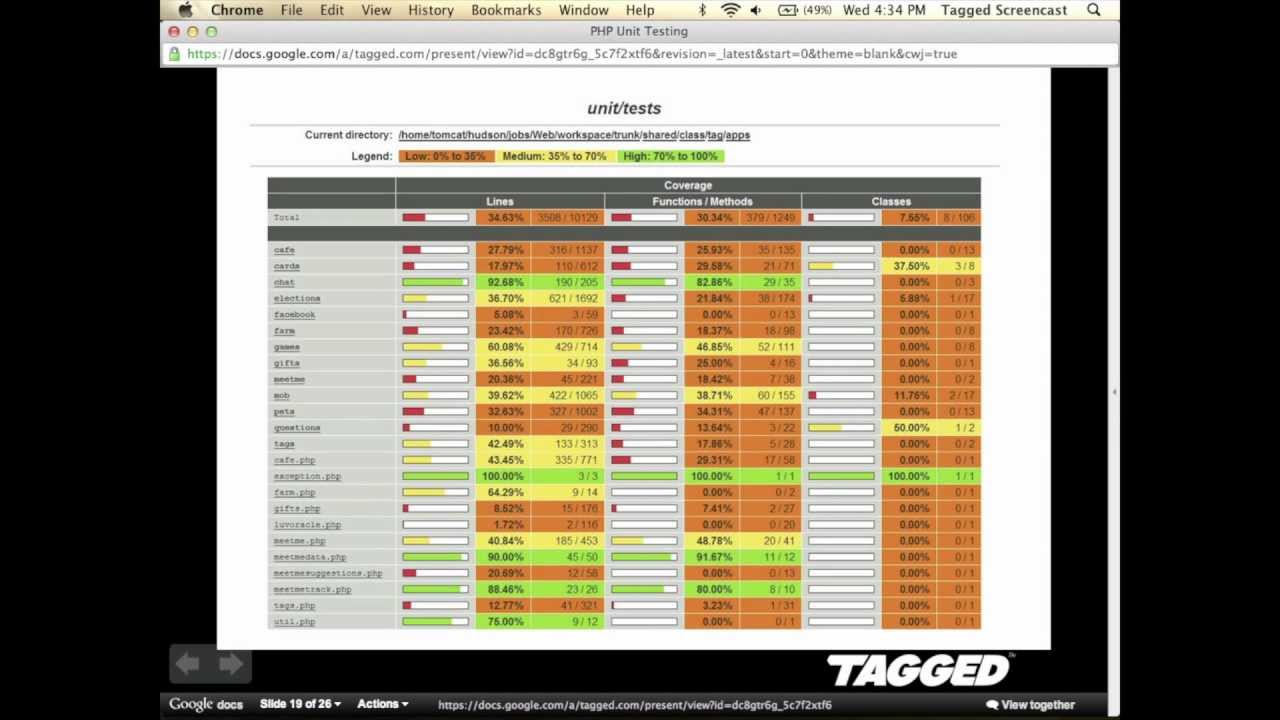This screenshot has height=720, width=1280.
Task: Click the URL address field
Action: (640, 54)
